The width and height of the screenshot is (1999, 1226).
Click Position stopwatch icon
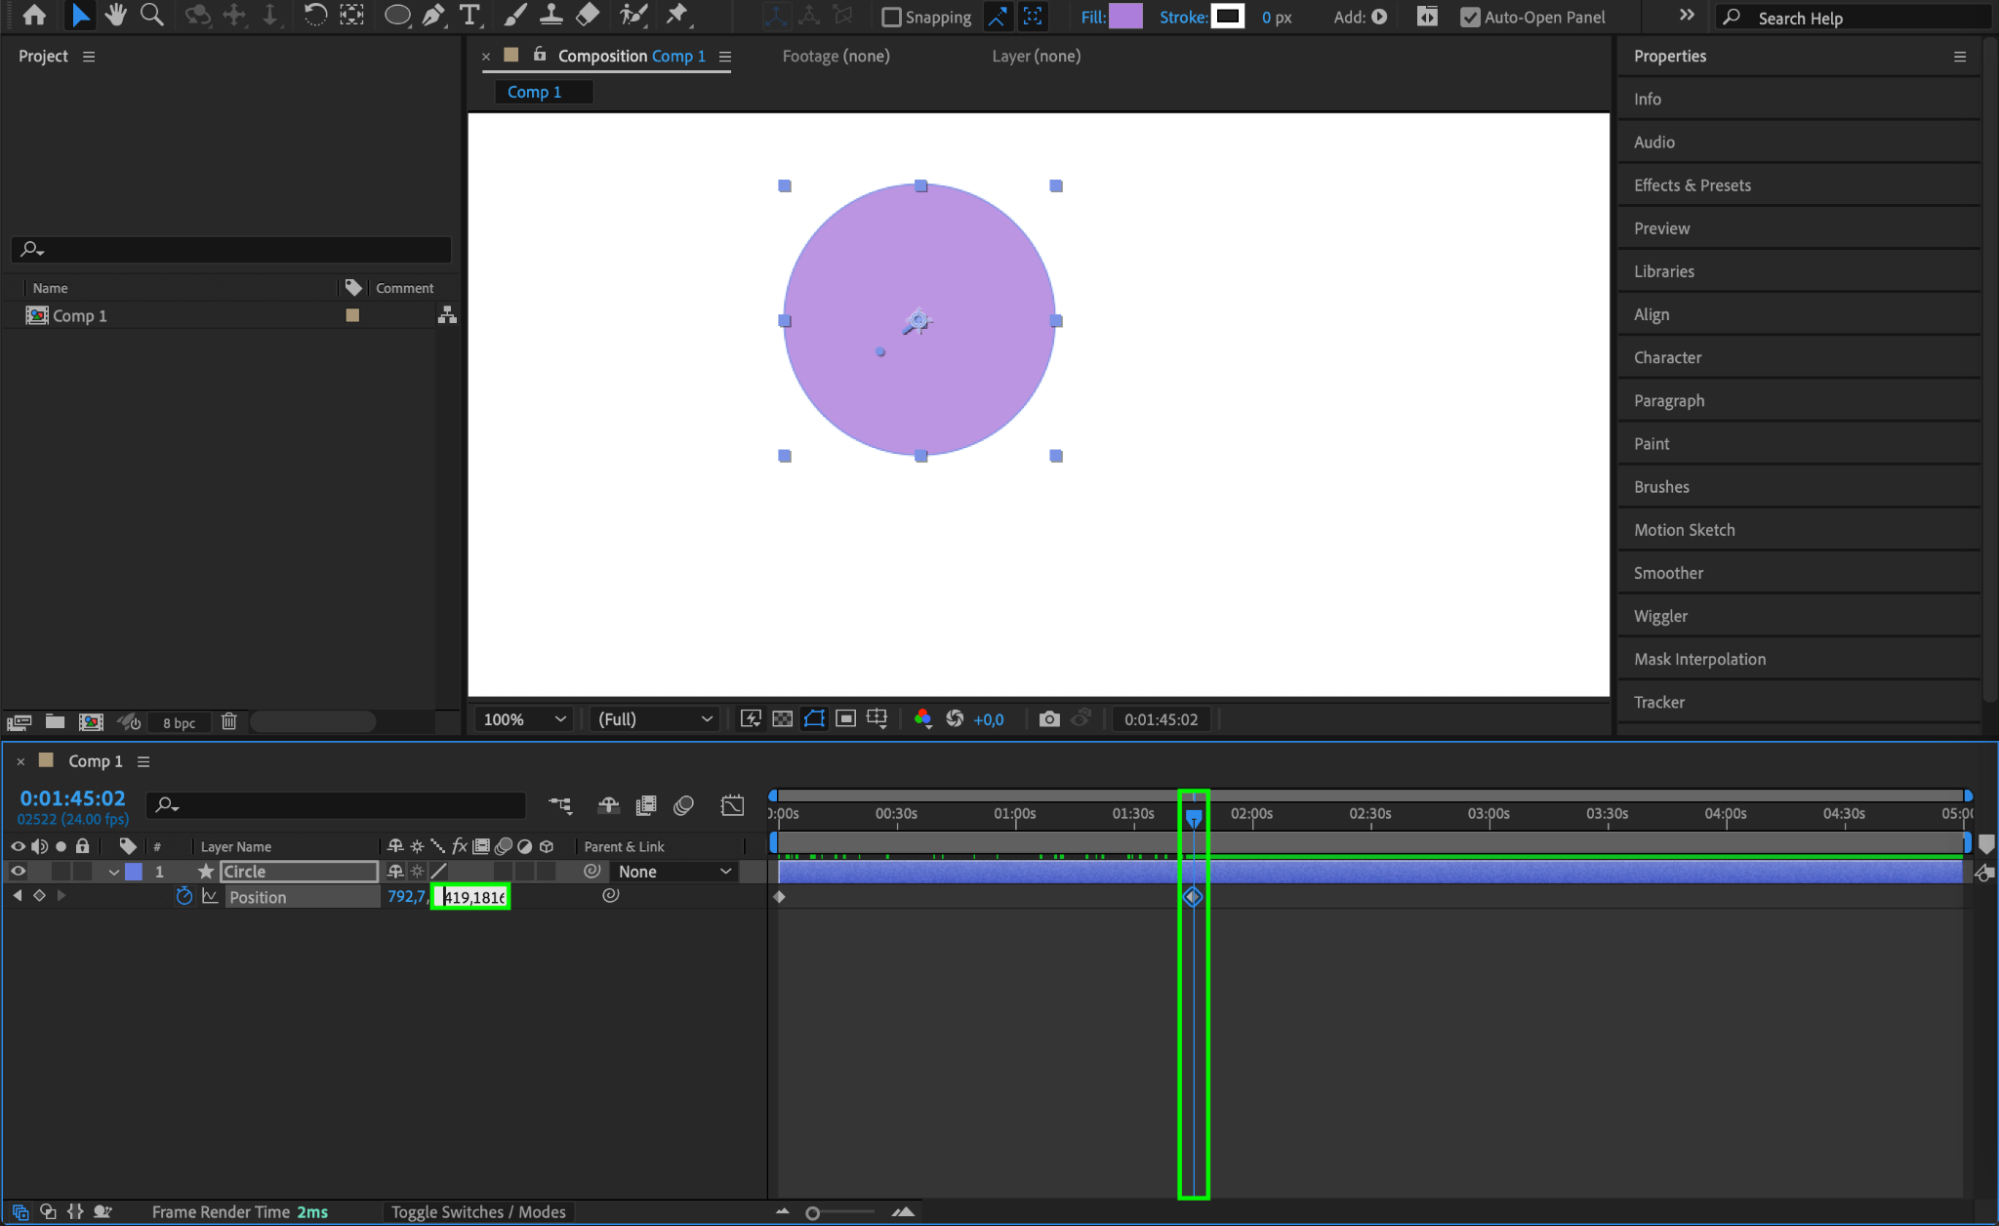[184, 897]
